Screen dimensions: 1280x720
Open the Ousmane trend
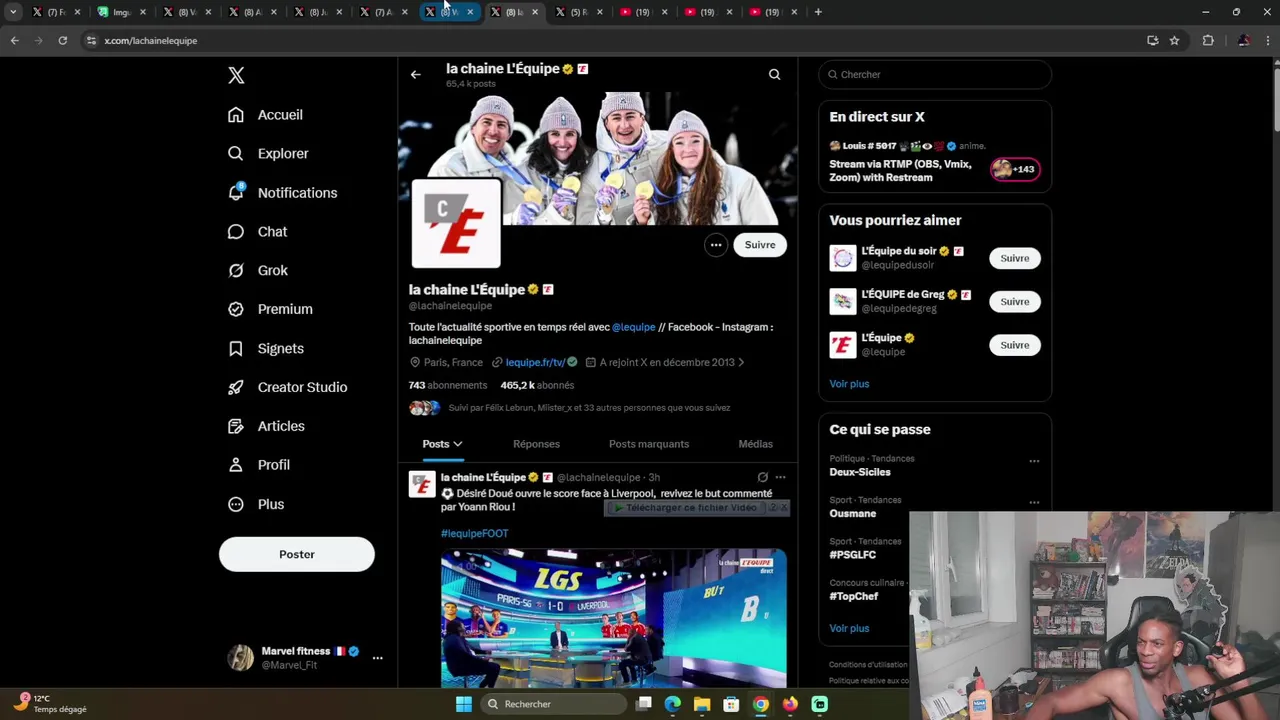pyautogui.click(x=853, y=514)
